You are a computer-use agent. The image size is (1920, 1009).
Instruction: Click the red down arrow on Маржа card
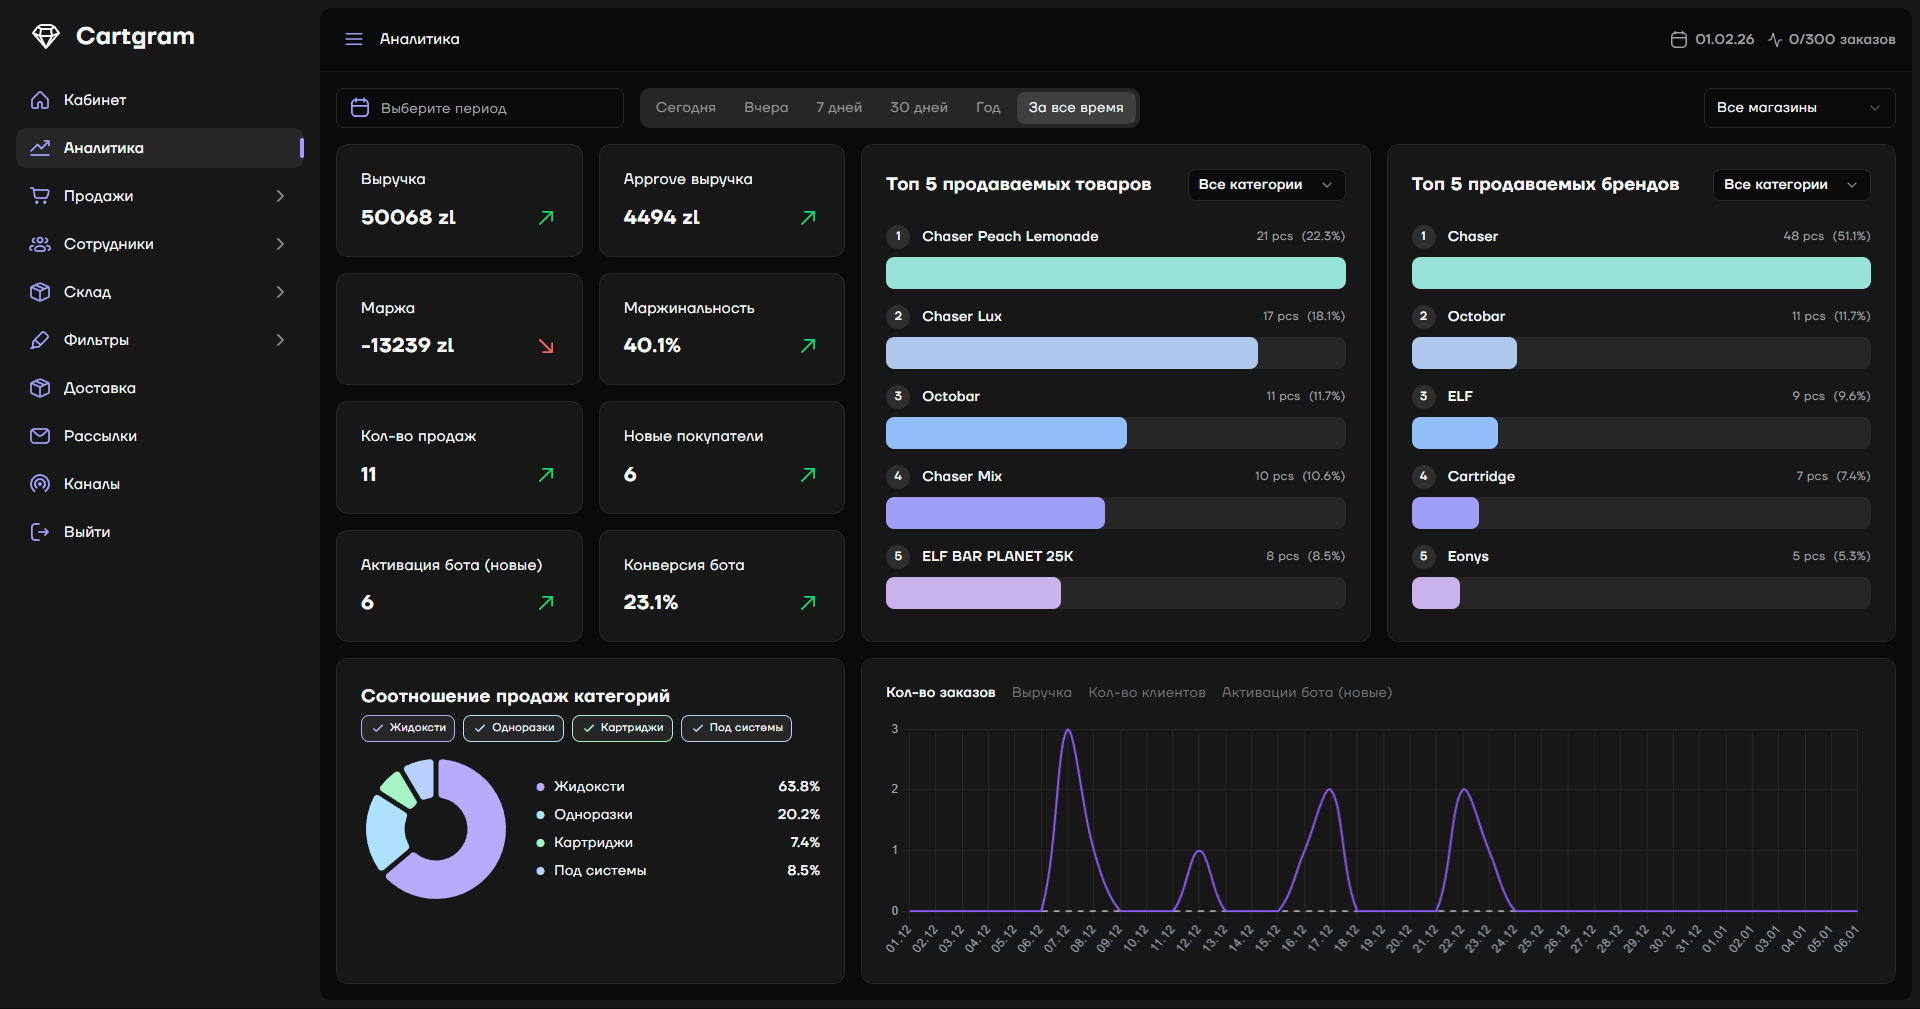coord(546,346)
